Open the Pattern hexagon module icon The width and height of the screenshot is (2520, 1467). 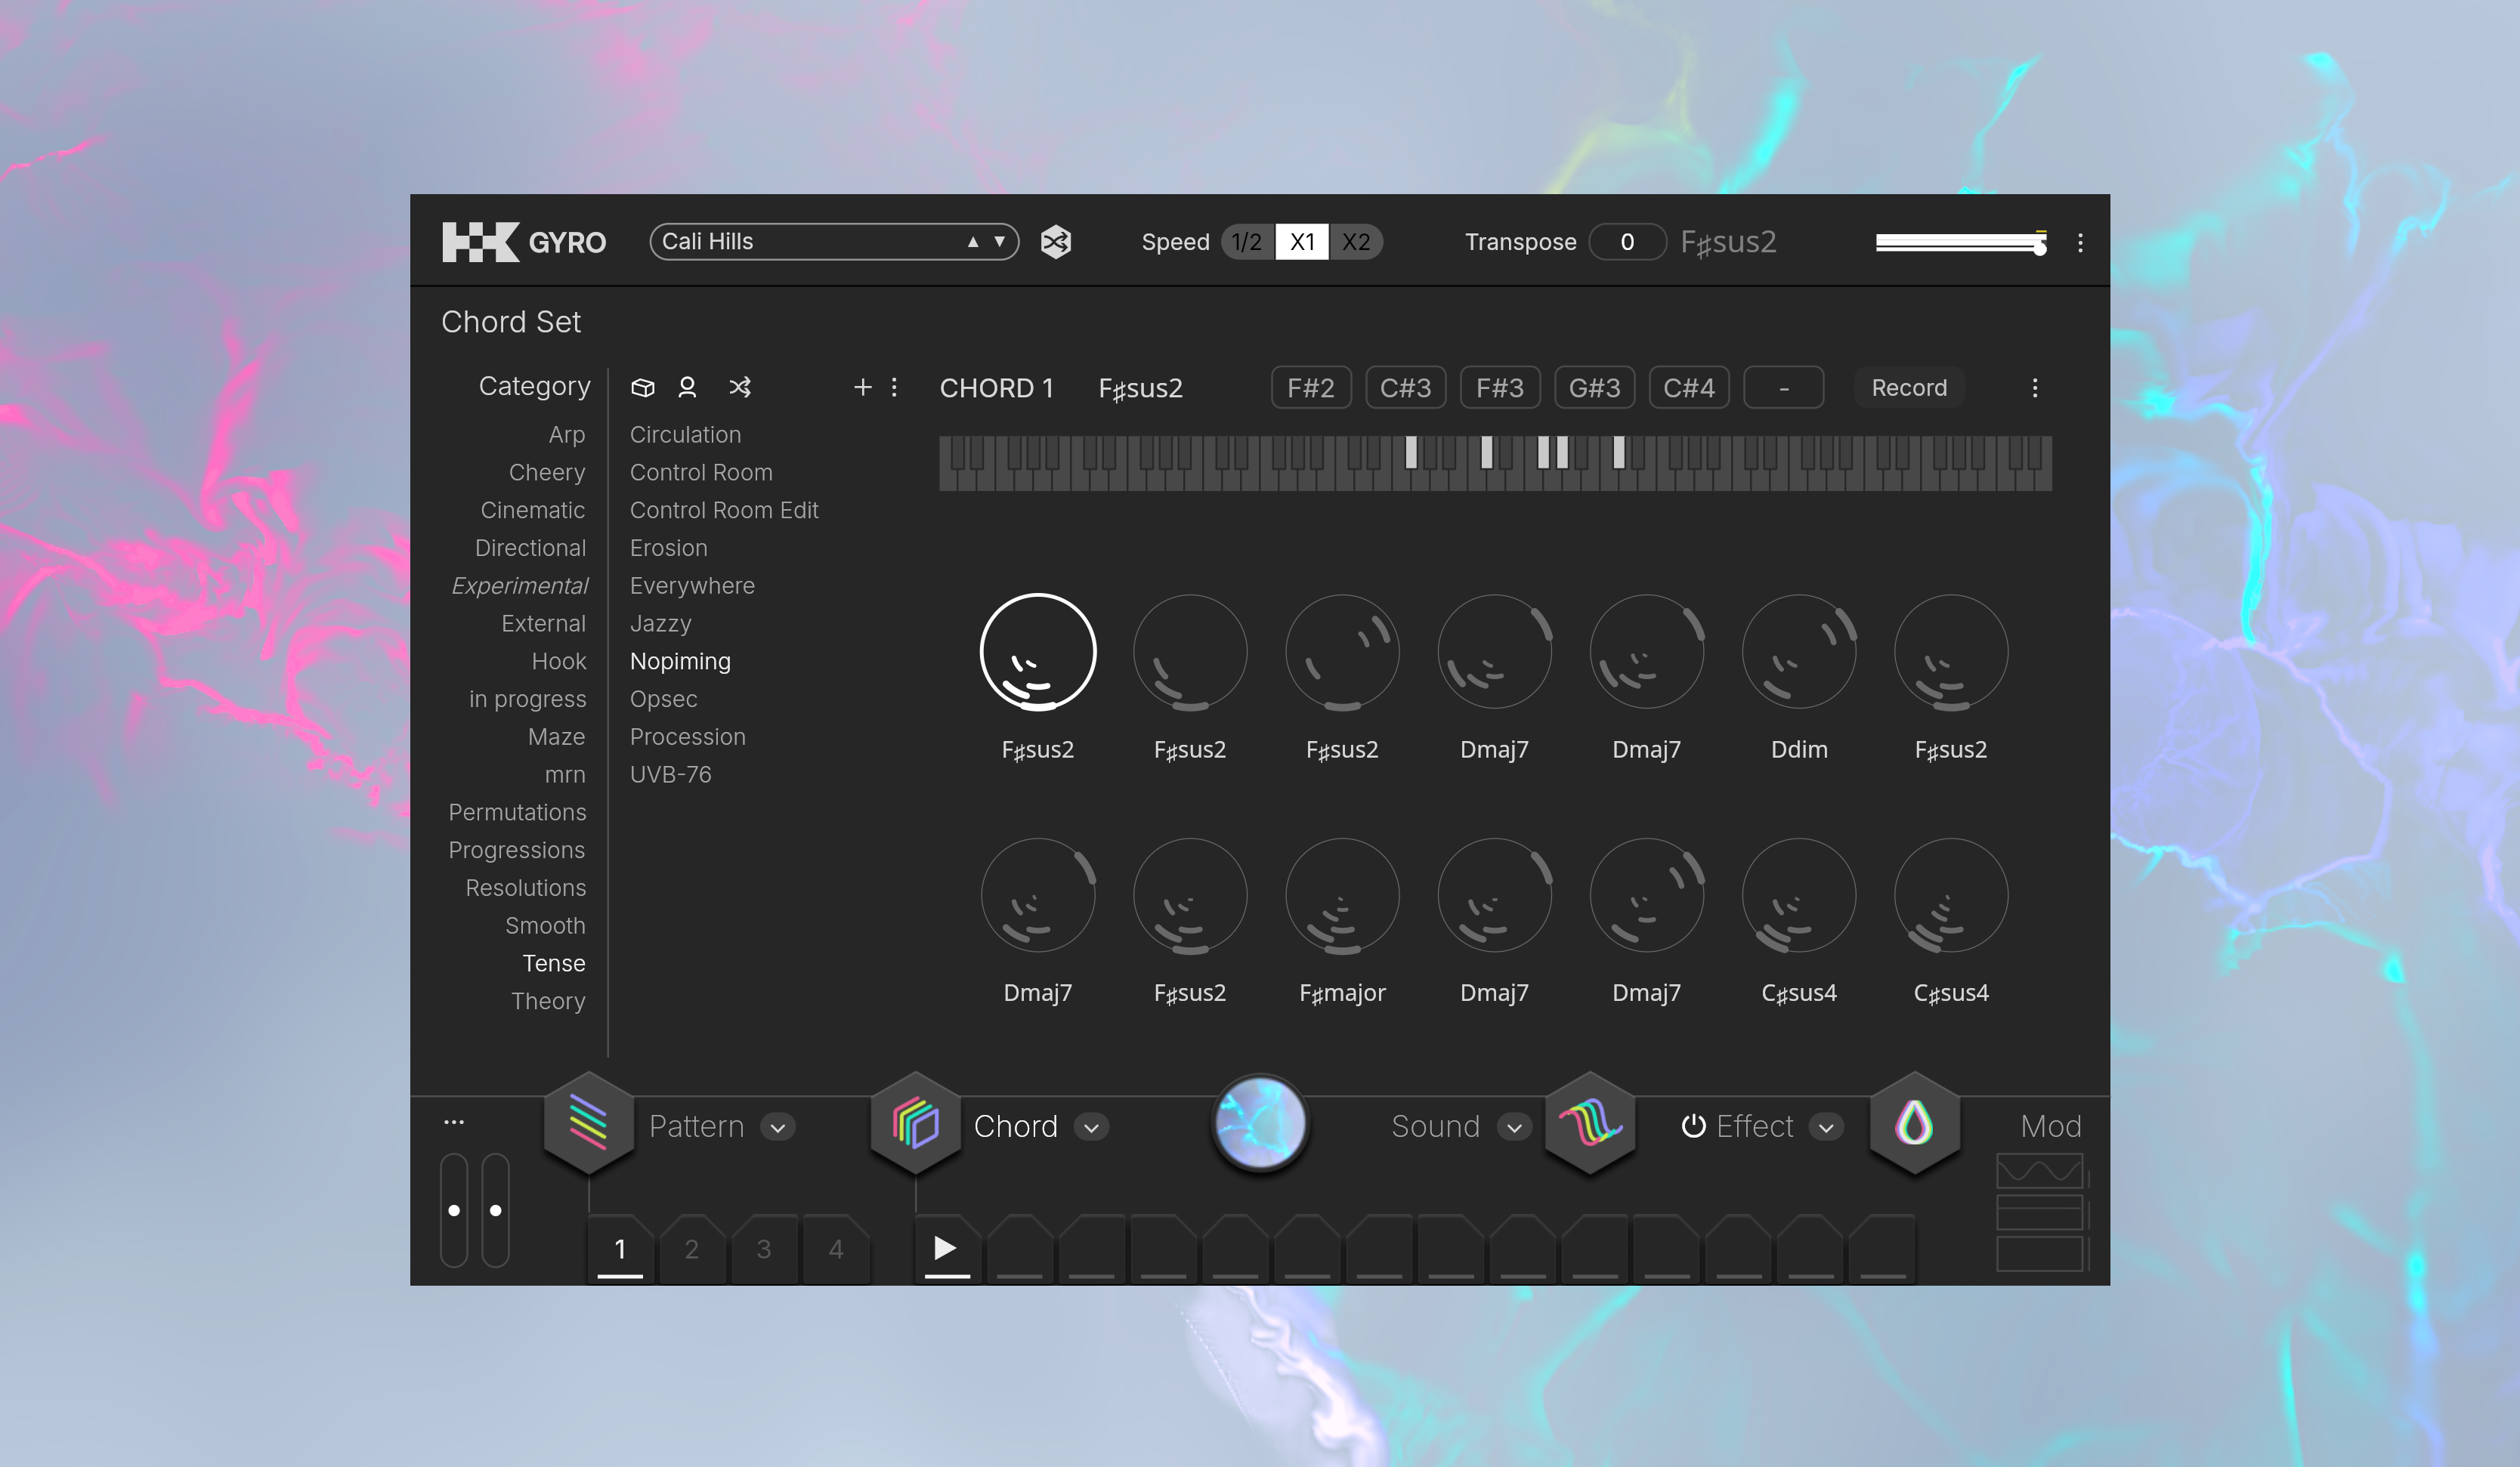point(588,1123)
